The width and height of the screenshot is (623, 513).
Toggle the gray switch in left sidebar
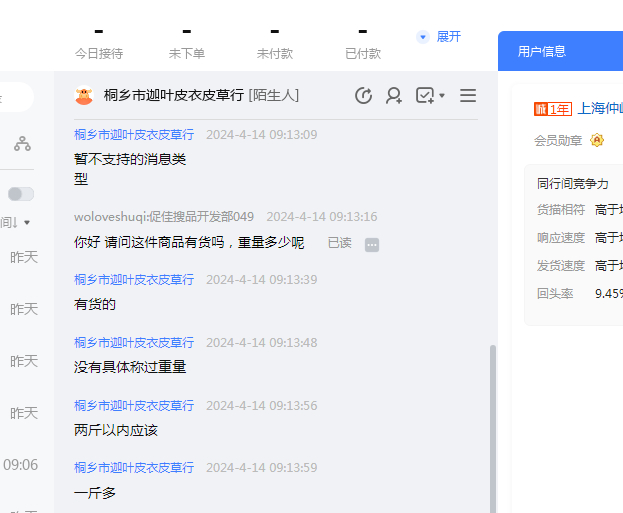point(21,194)
